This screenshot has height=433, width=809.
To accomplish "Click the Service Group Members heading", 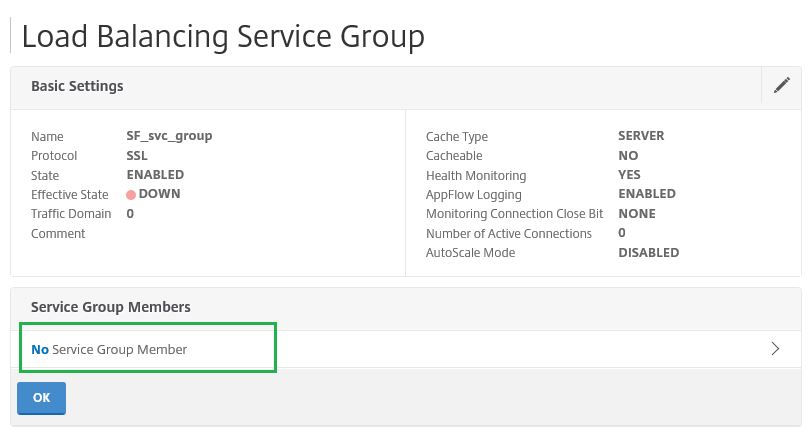I will pyautogui.click(x=110, y=307).
